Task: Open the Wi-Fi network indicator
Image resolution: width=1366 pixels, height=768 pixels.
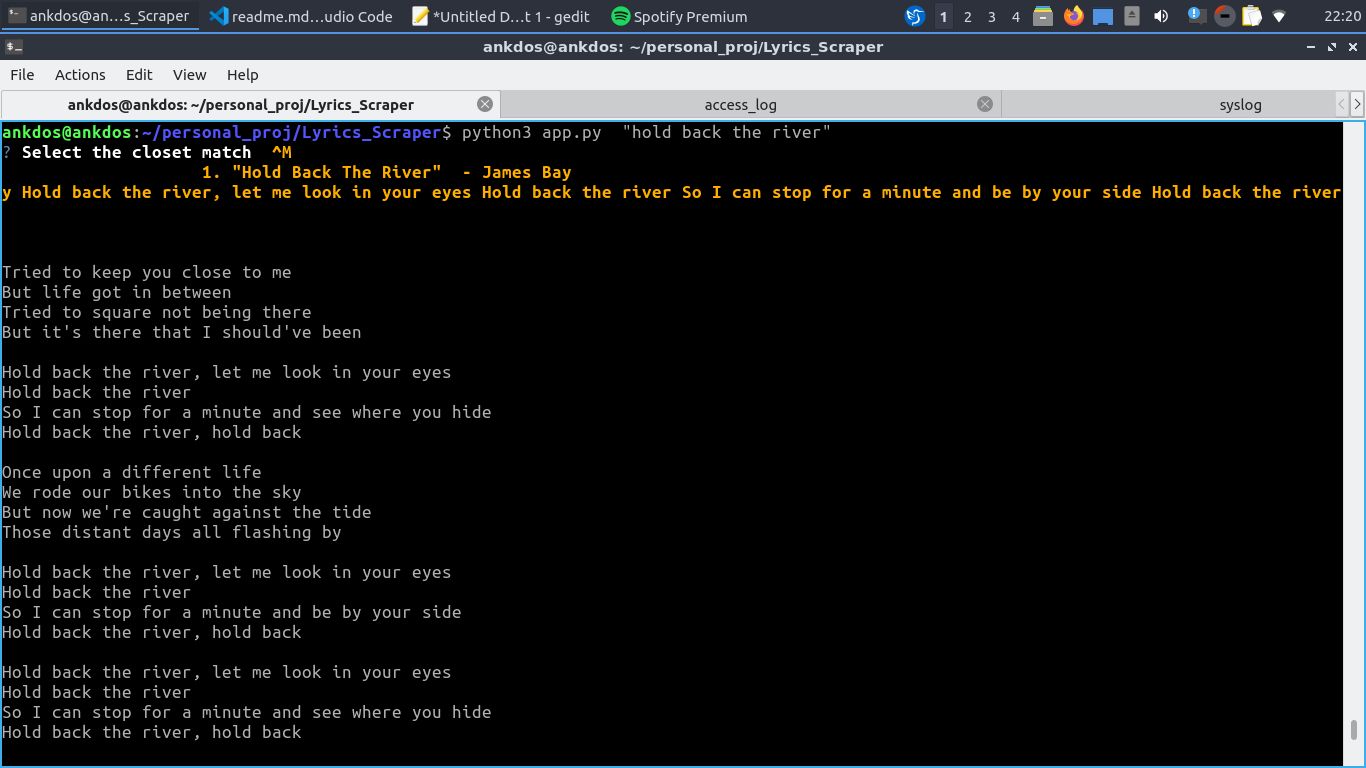Action: (x=1279, y=16)
